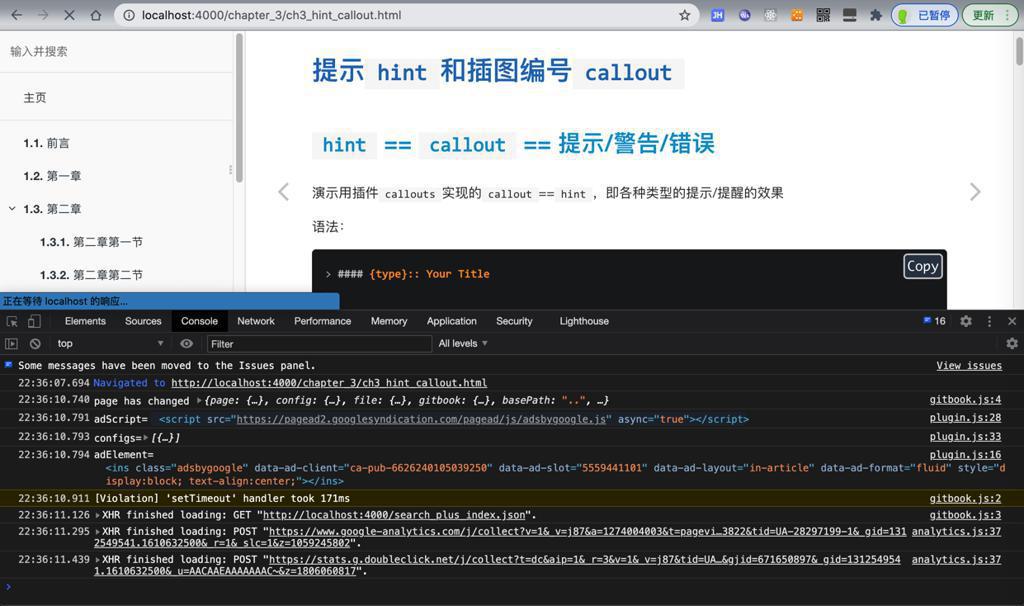Go to the next page arrow
Image resolution: width=1024 pixels, height=606 pixels.
(975, 192)
